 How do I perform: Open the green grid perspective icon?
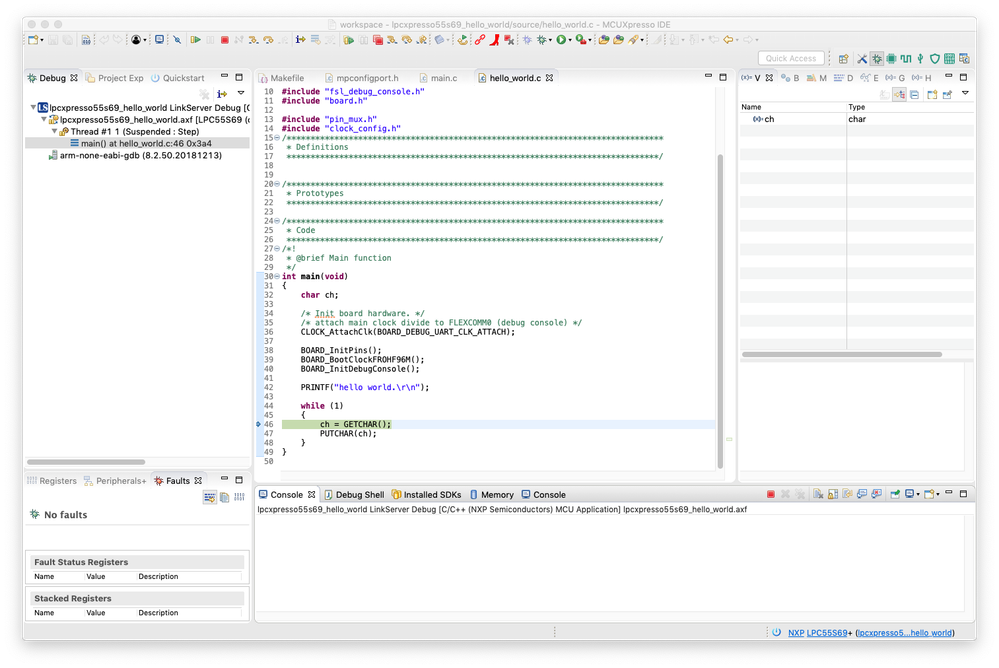pyautogui.click(x=949, y=59)
